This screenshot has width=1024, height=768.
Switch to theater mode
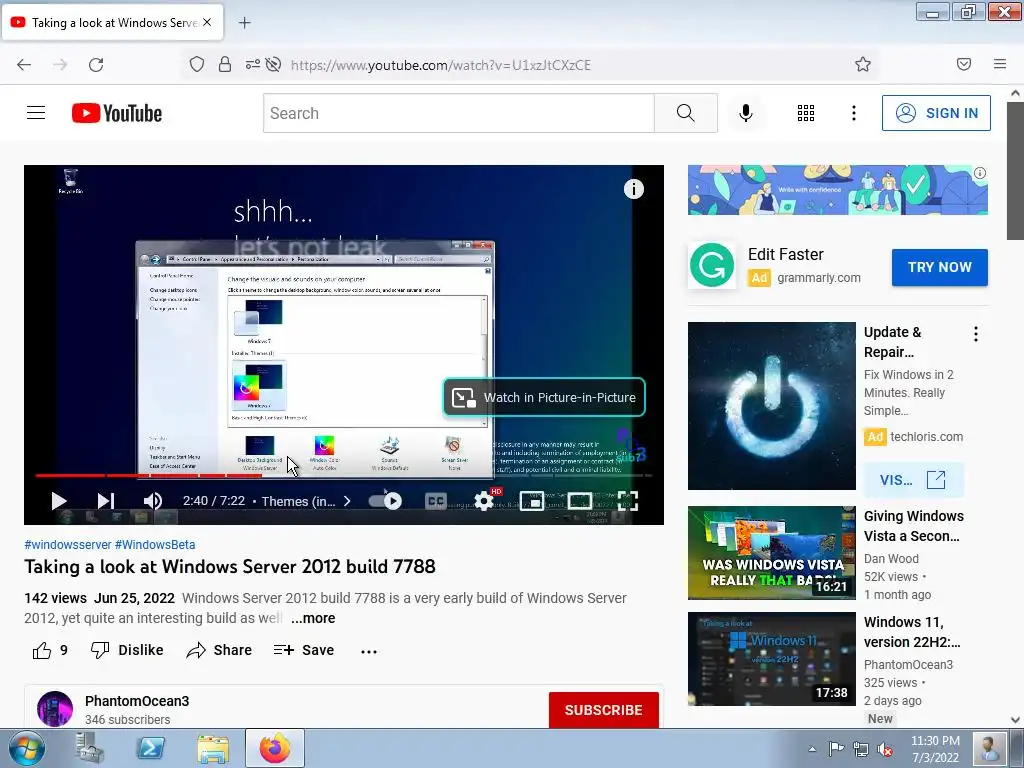coord(580,501)
